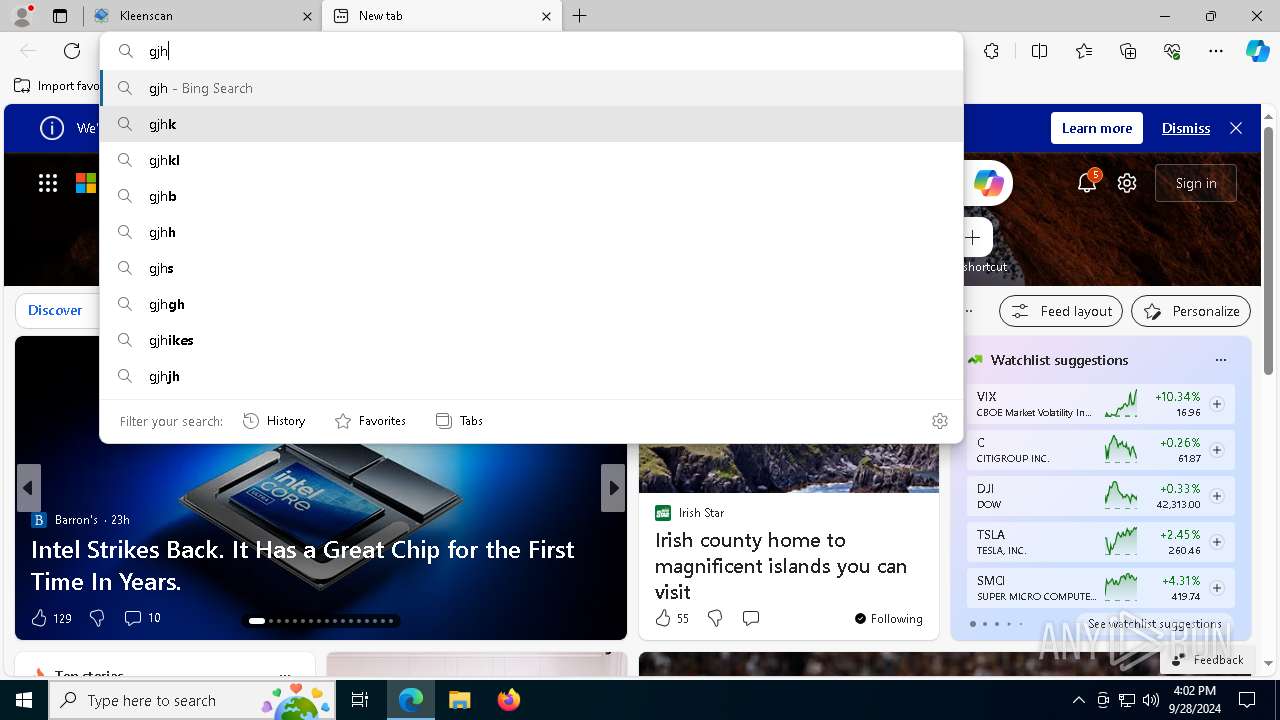Open the Feed layout dropdown
The image size is (1280, 720).
click(x=1061, y=311)
